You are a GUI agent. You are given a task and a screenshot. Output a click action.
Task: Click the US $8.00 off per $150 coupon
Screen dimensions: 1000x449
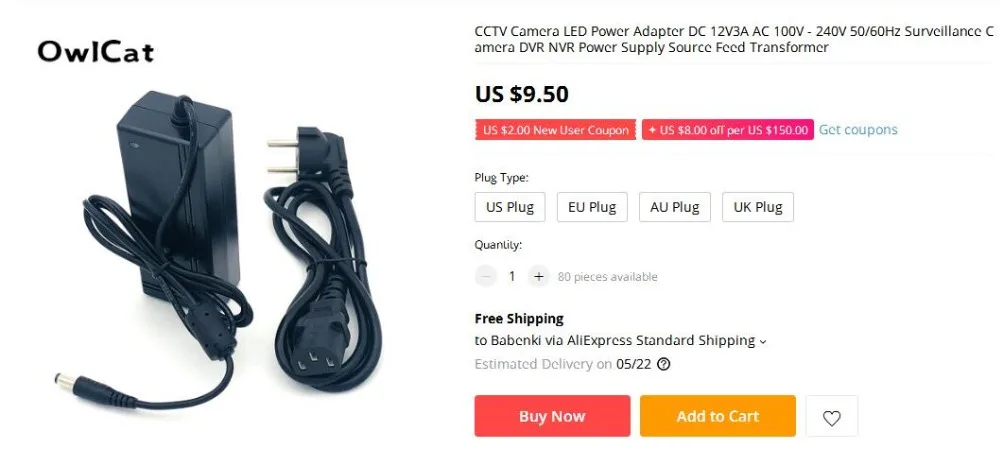click(728, 130)
